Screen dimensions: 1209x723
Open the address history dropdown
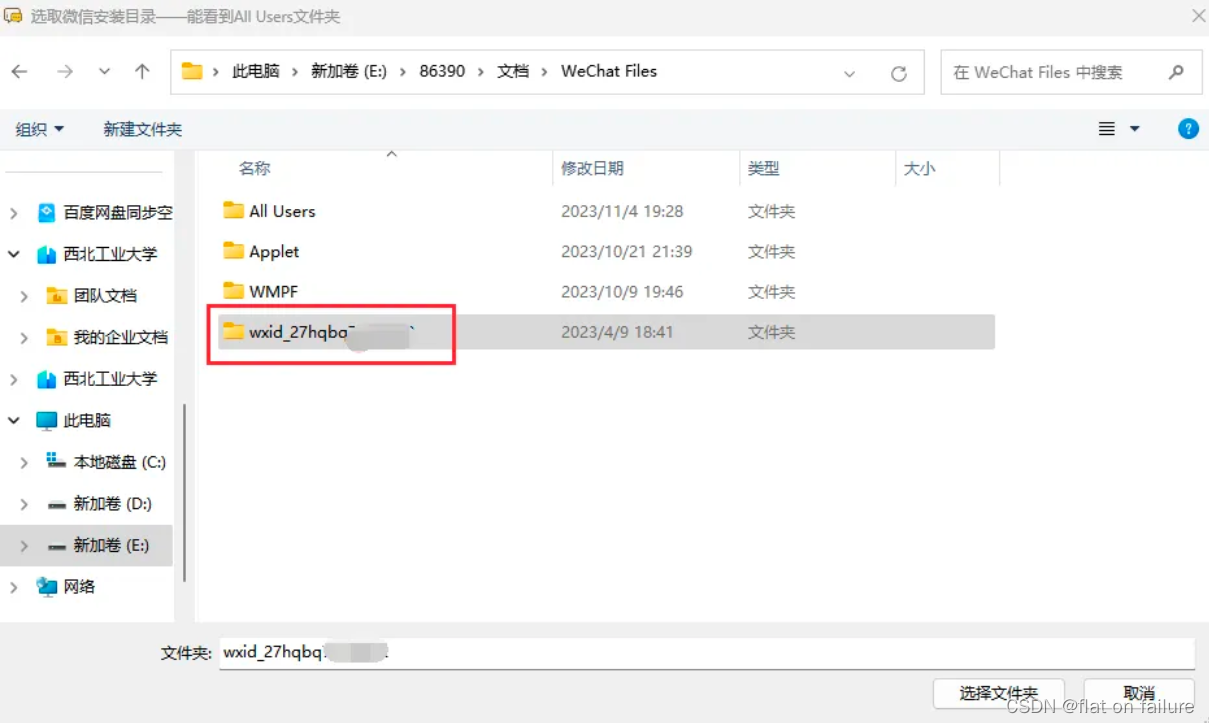click(850, 73)
